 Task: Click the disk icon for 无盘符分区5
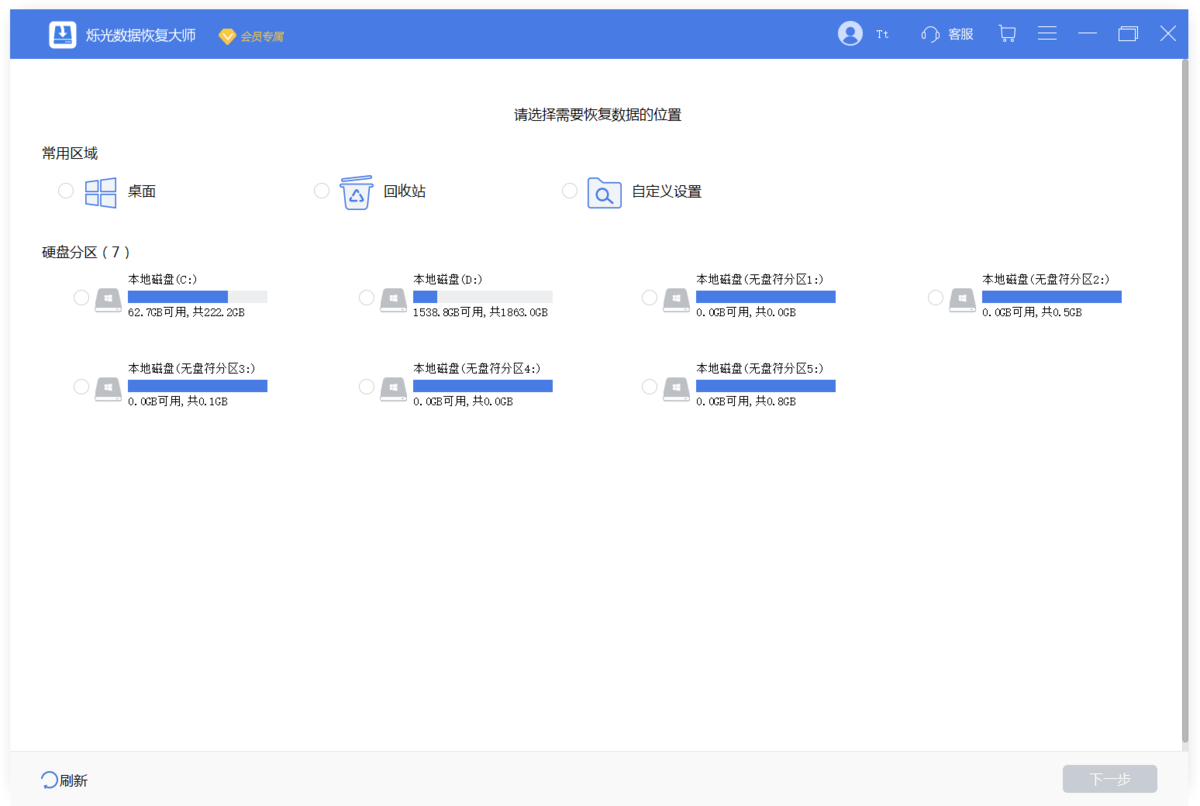(x=676, y=388)
